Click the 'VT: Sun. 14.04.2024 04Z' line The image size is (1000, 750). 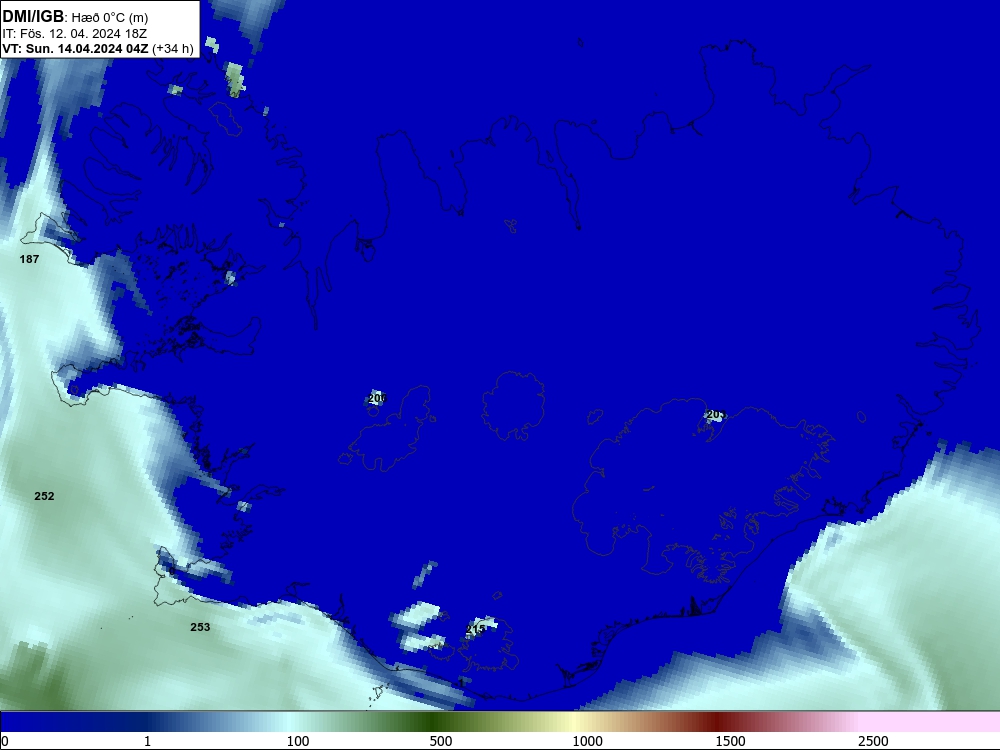(75, 49)
